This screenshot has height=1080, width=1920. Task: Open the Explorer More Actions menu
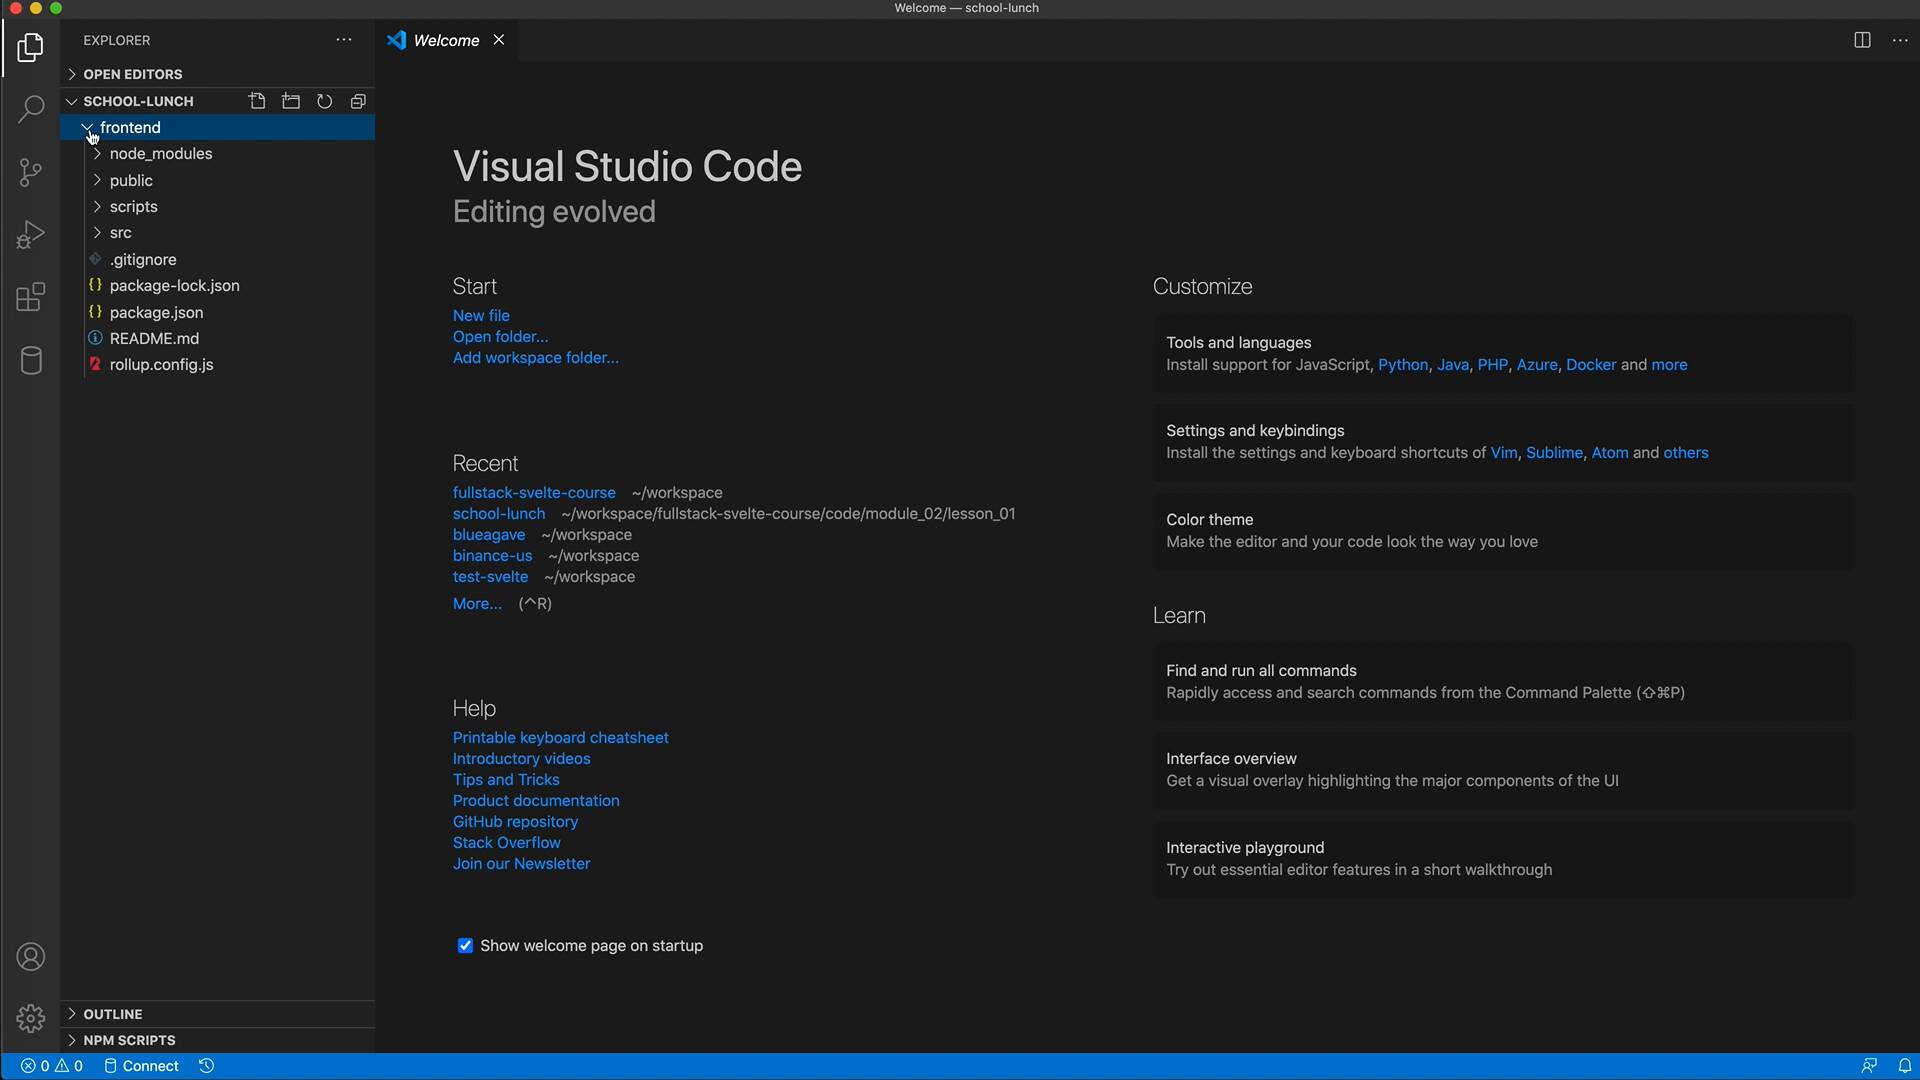pos(344,40)
